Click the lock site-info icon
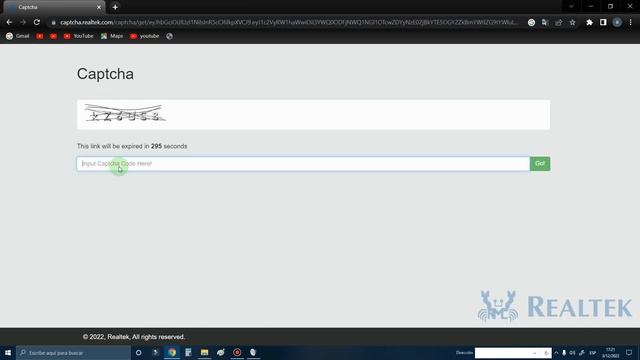The width and height of the screenshot is (640, 360). (53, 22)
